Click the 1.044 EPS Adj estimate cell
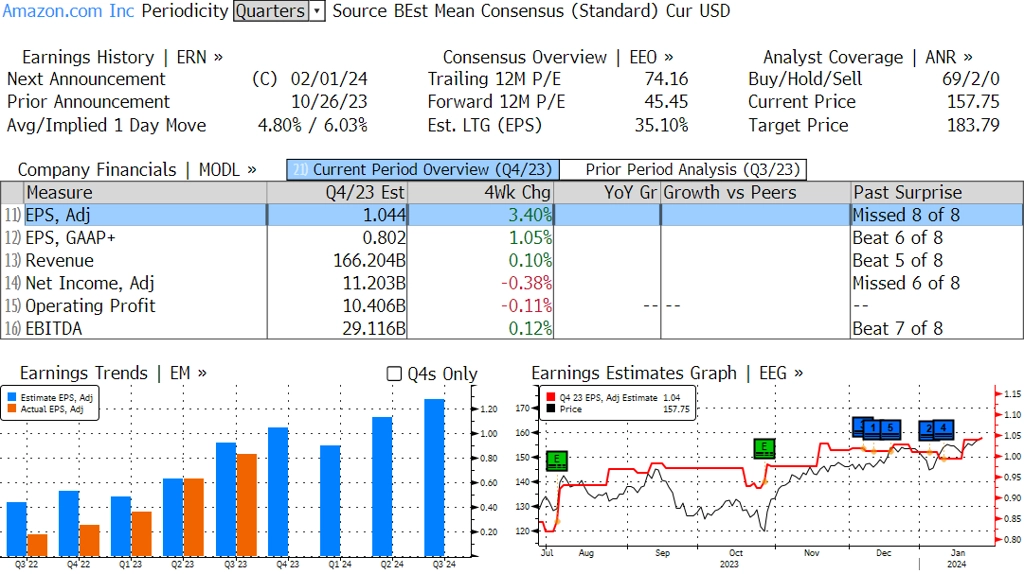Screen dimensions: 1024x574 pyautogui.click(x=337, y=215)
